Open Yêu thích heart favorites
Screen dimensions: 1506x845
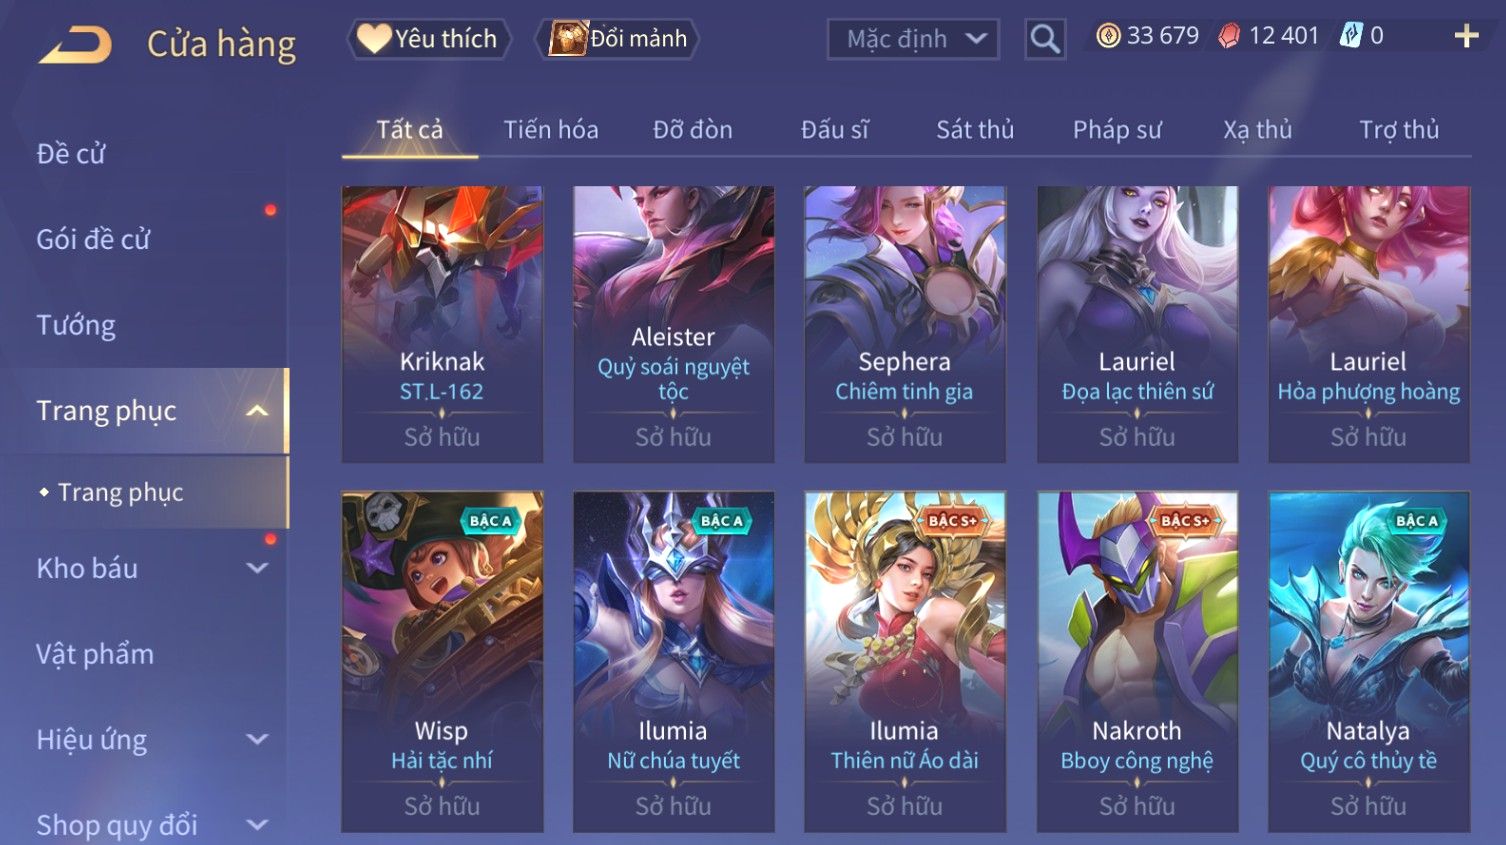[x=429, y=39]
